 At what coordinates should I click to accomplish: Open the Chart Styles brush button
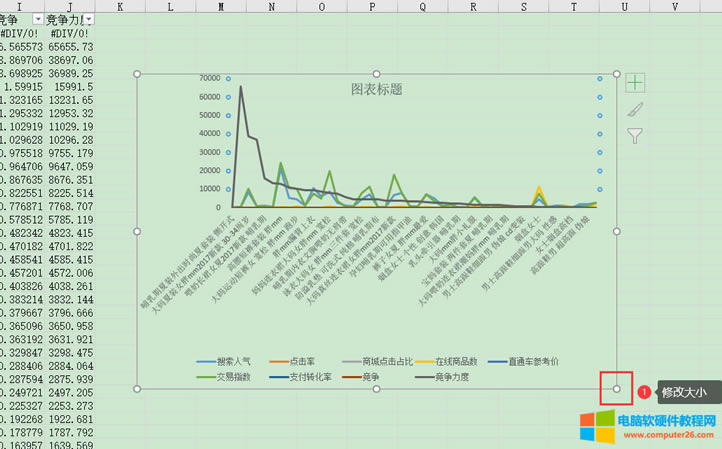point(635,110)
